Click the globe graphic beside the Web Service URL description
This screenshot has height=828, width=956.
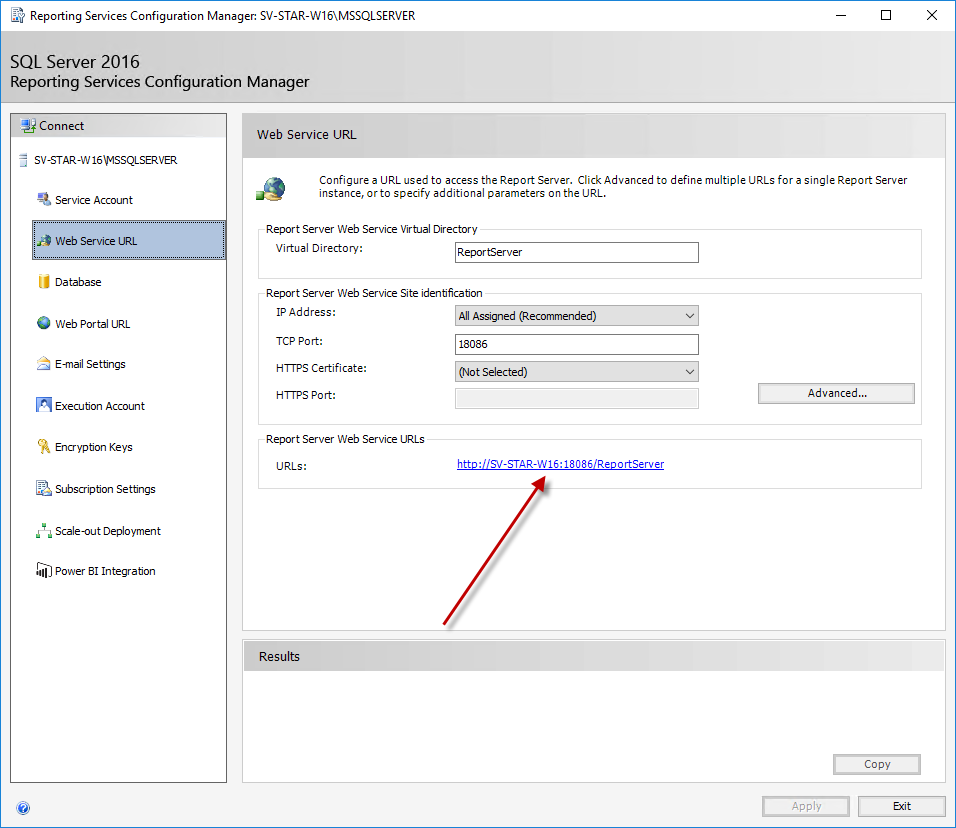(271, 189)
